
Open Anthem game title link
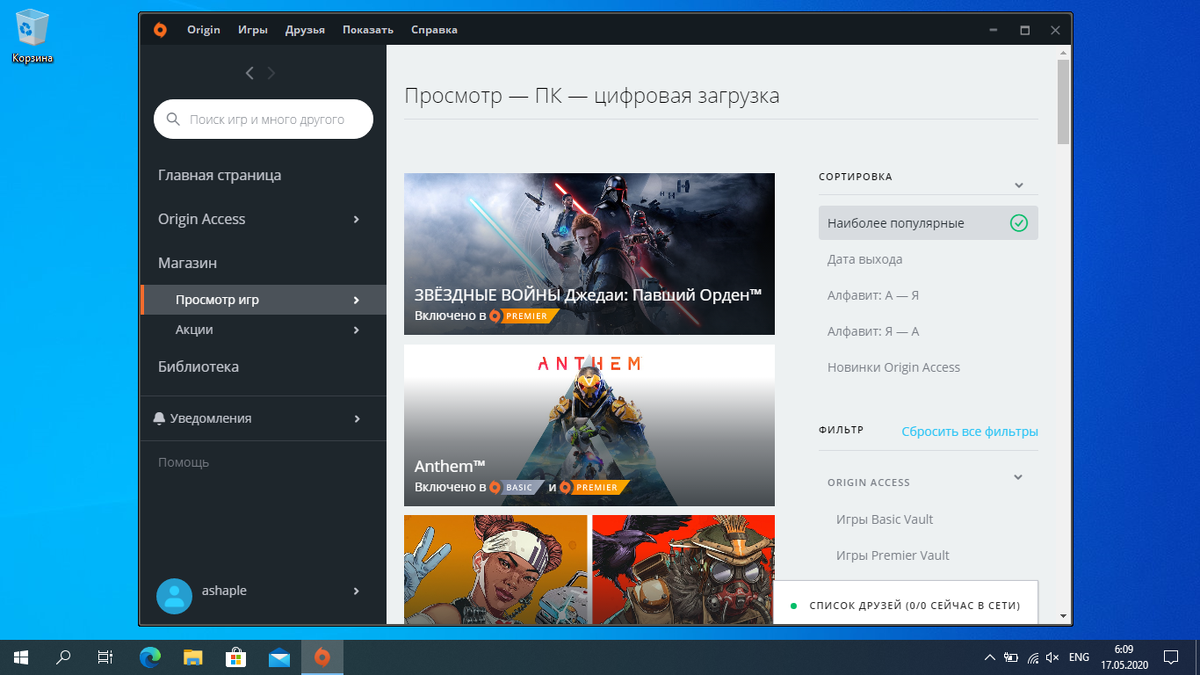(x=450, y=466)
